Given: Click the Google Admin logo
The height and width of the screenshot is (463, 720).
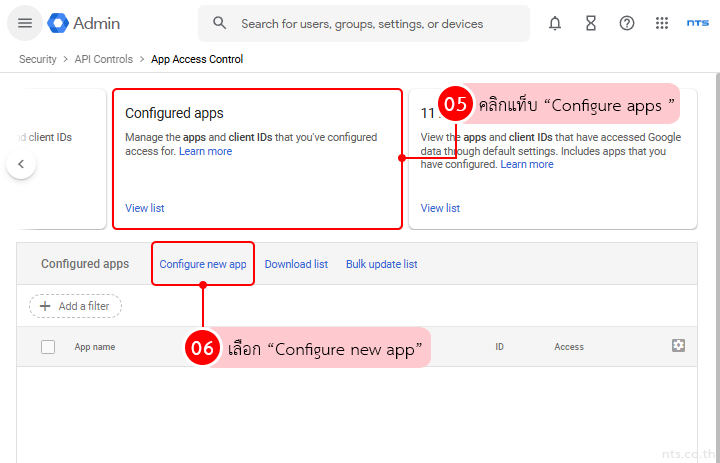Looking at the screenshot, I should click(x=84, y=23).
